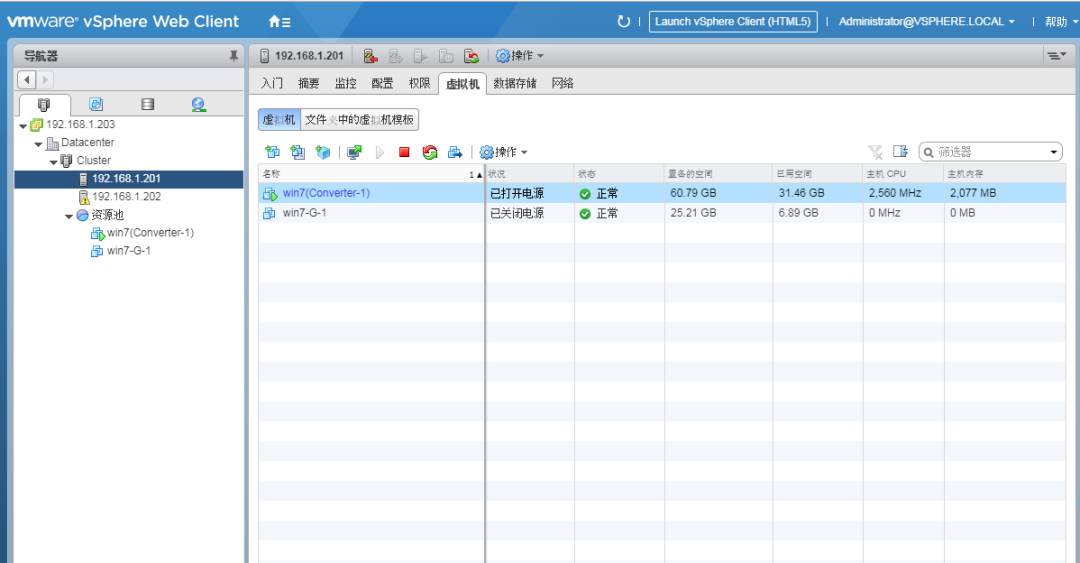Go forward with the navigator right arrow
This screenshot has height=563, width=1080.
(45, 80)
